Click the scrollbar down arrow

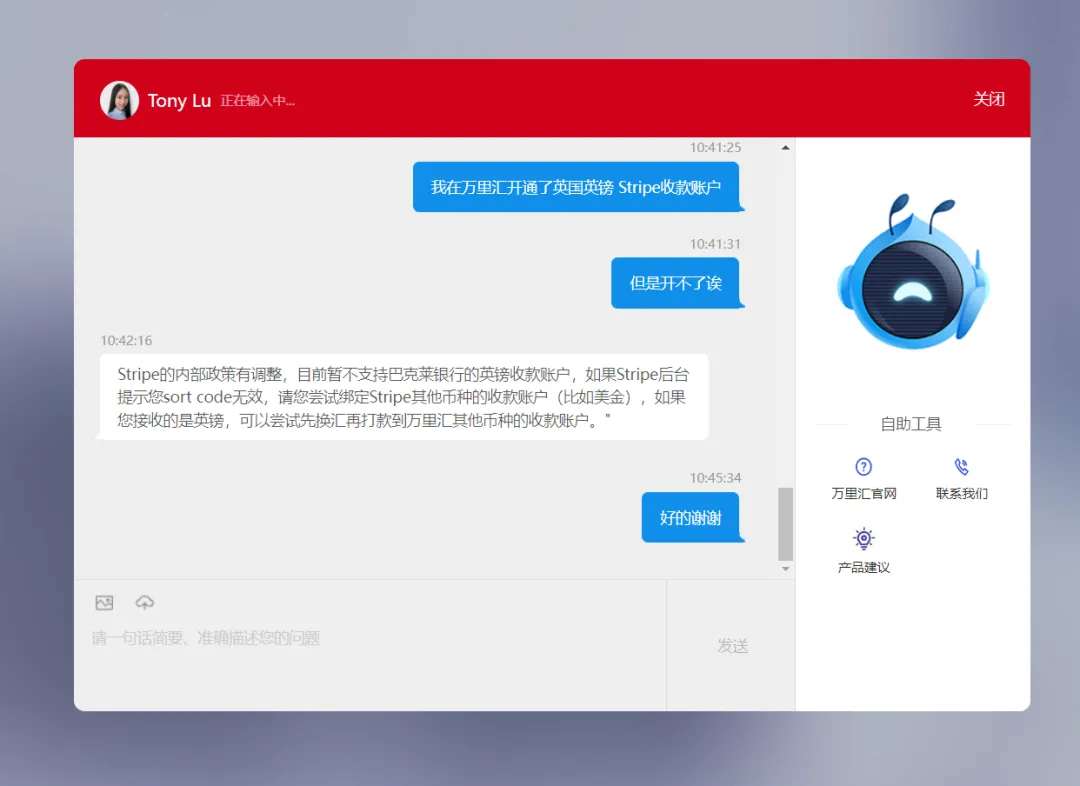tap(785, 569)
